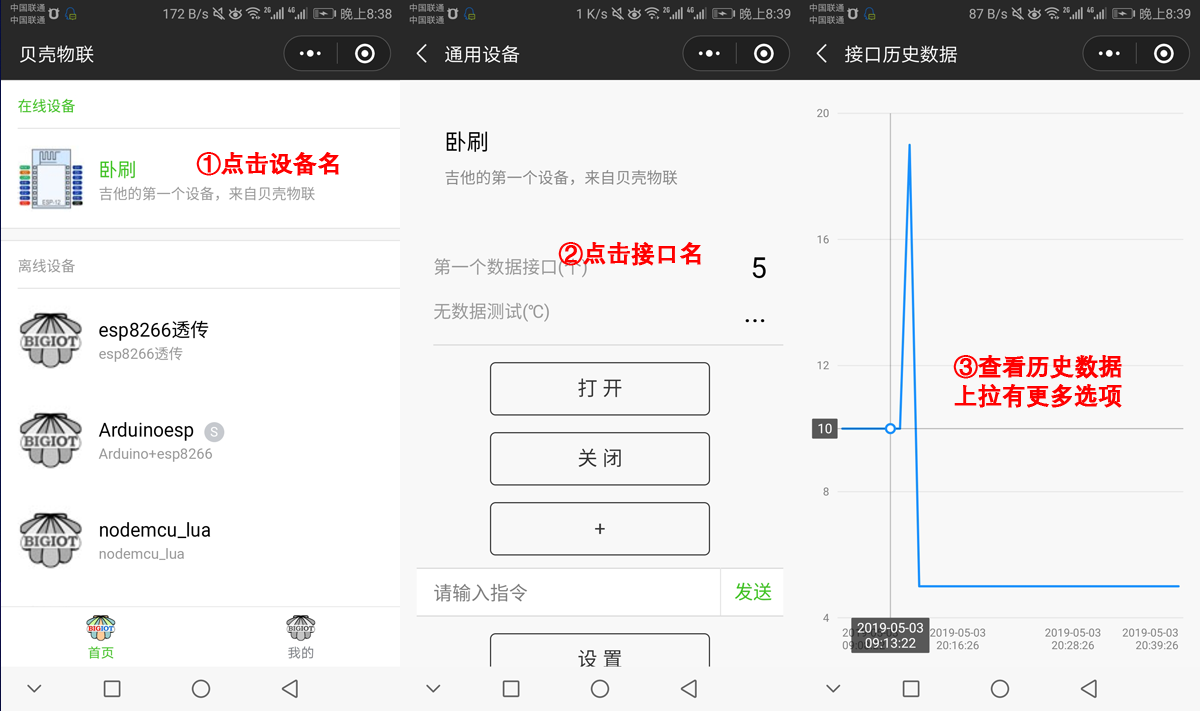
Task: Tap circle close icon on 通用设备 screen
Action: (x=764, y=54)
